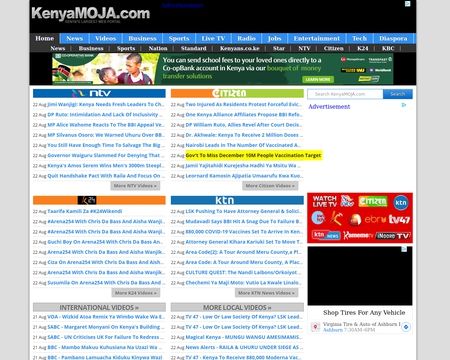Click the More NTV Videos button
The image size is (450, 360).
click(135, 186)
